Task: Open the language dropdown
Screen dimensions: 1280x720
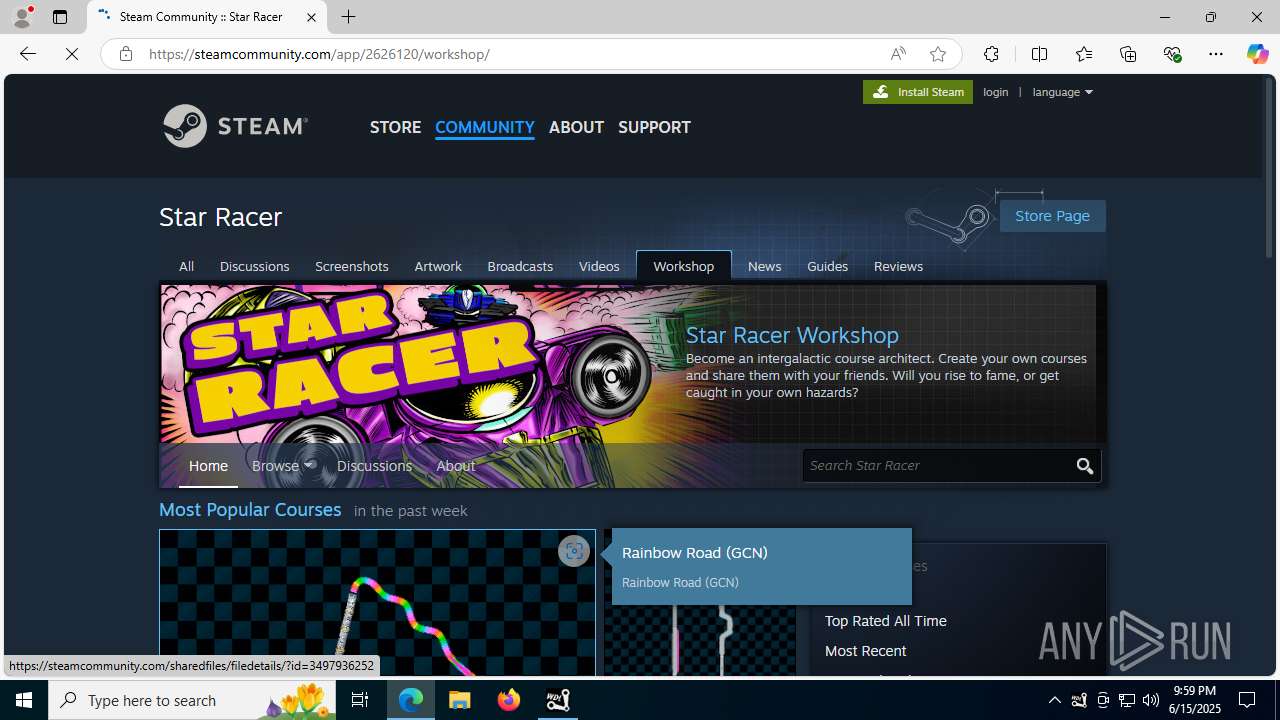Action: coord(1062,92)
